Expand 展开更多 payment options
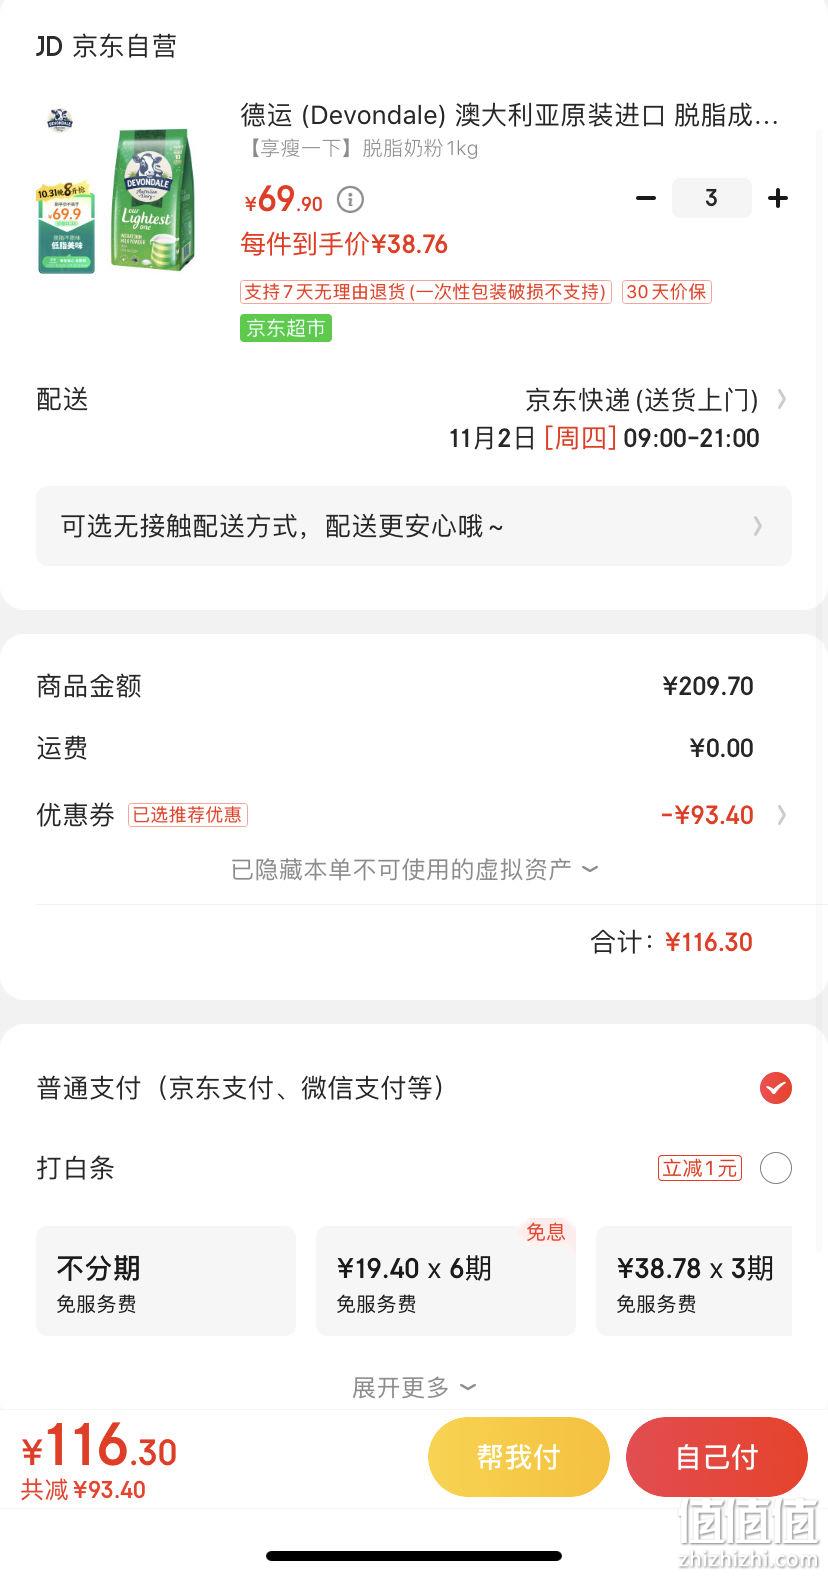The width and height of the screenshot is (828, 1577). tap(414, 1387)
